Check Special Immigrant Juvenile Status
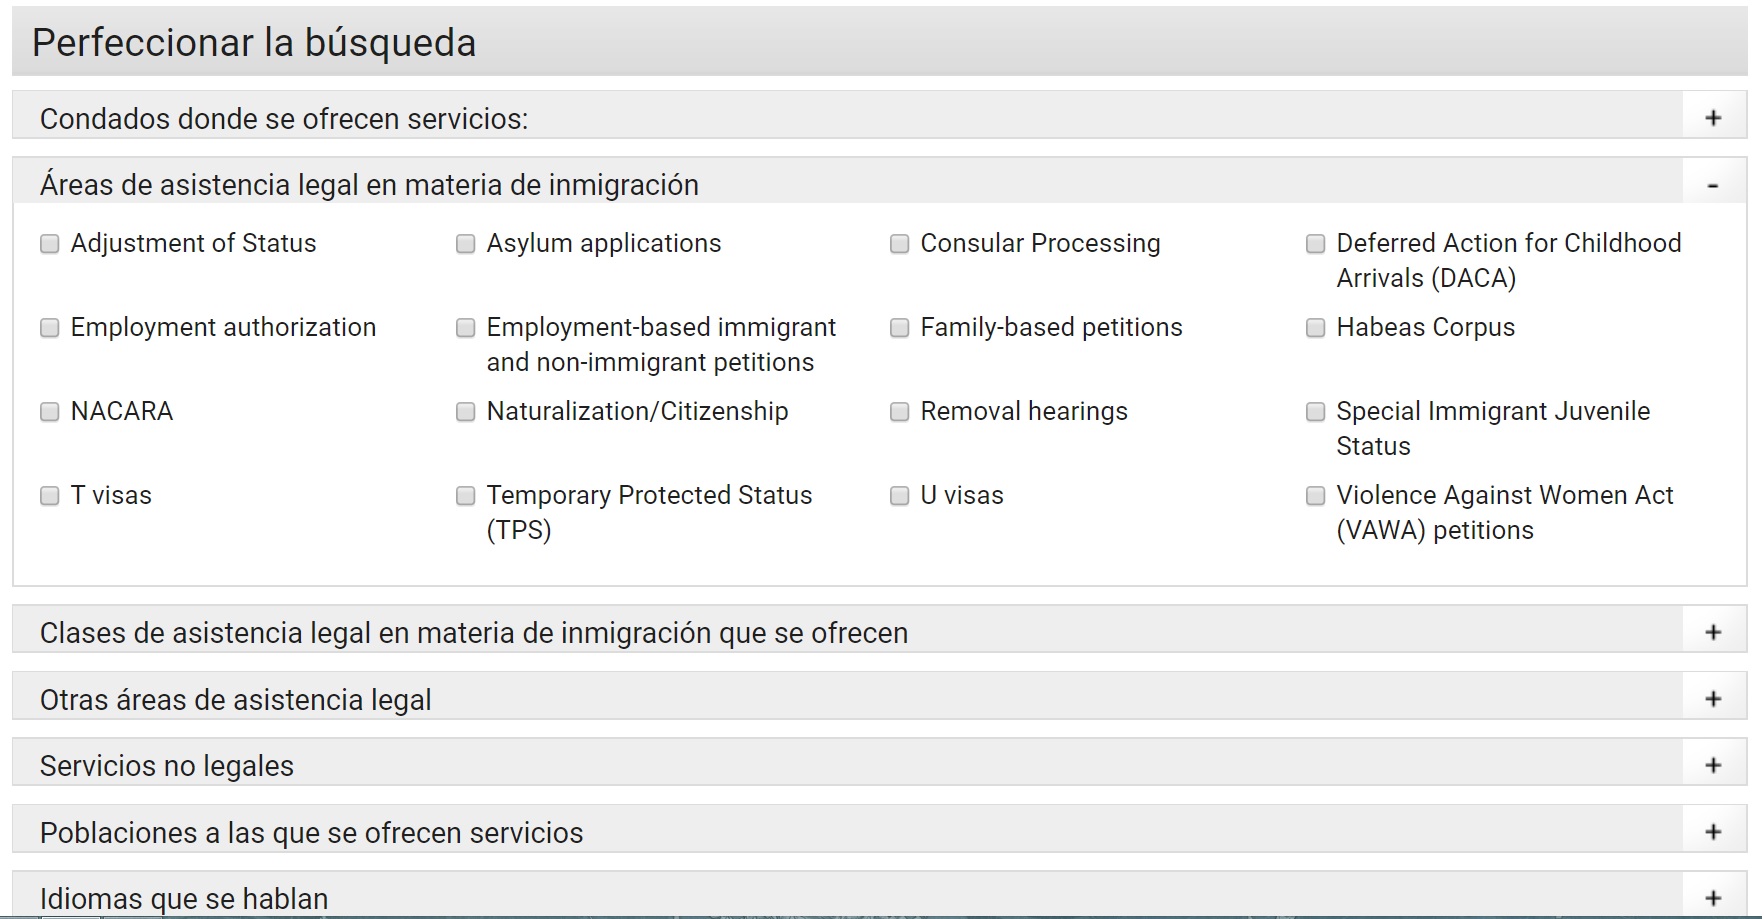The height and width of the screenshot is (919, 1764). (1315, 410)
